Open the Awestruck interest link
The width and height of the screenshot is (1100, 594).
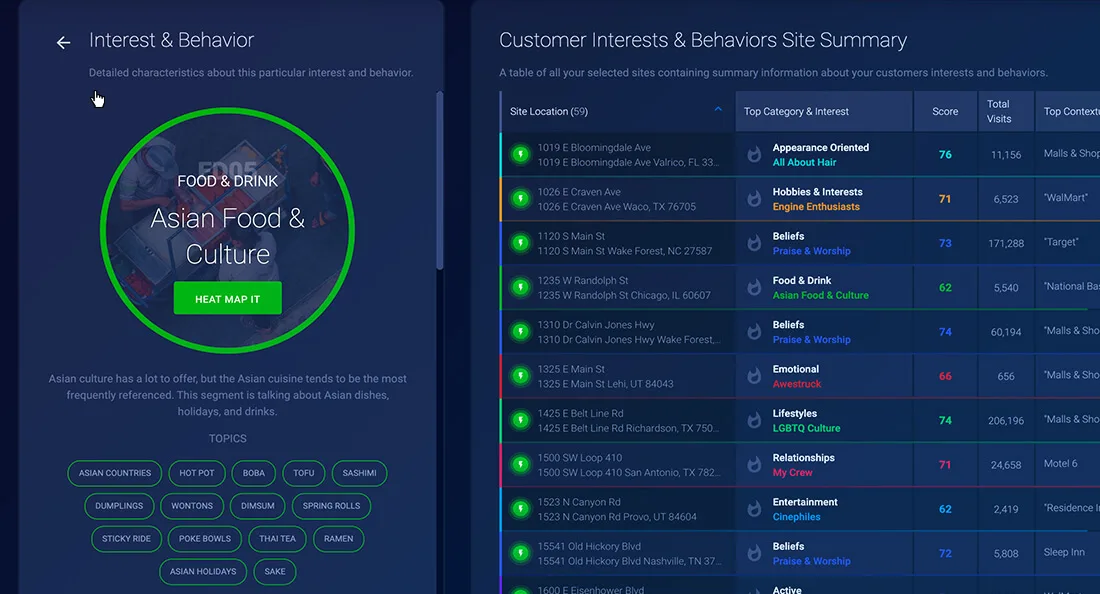[796, 384]
